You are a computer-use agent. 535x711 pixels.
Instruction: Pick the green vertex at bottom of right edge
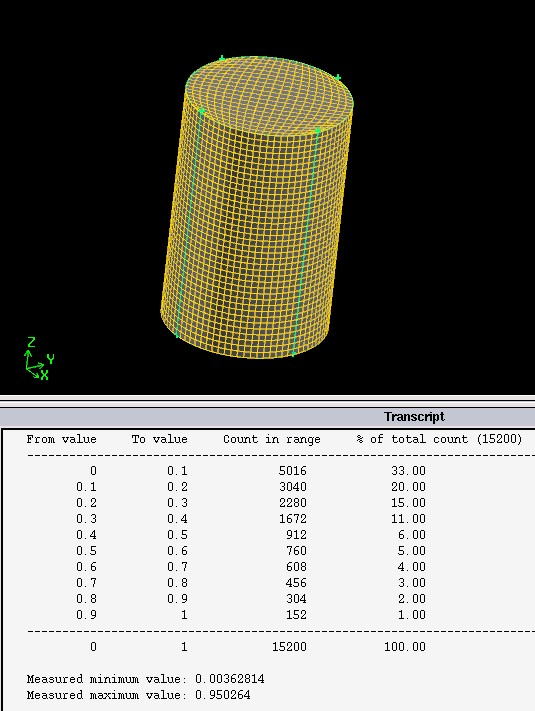(293, 353)
